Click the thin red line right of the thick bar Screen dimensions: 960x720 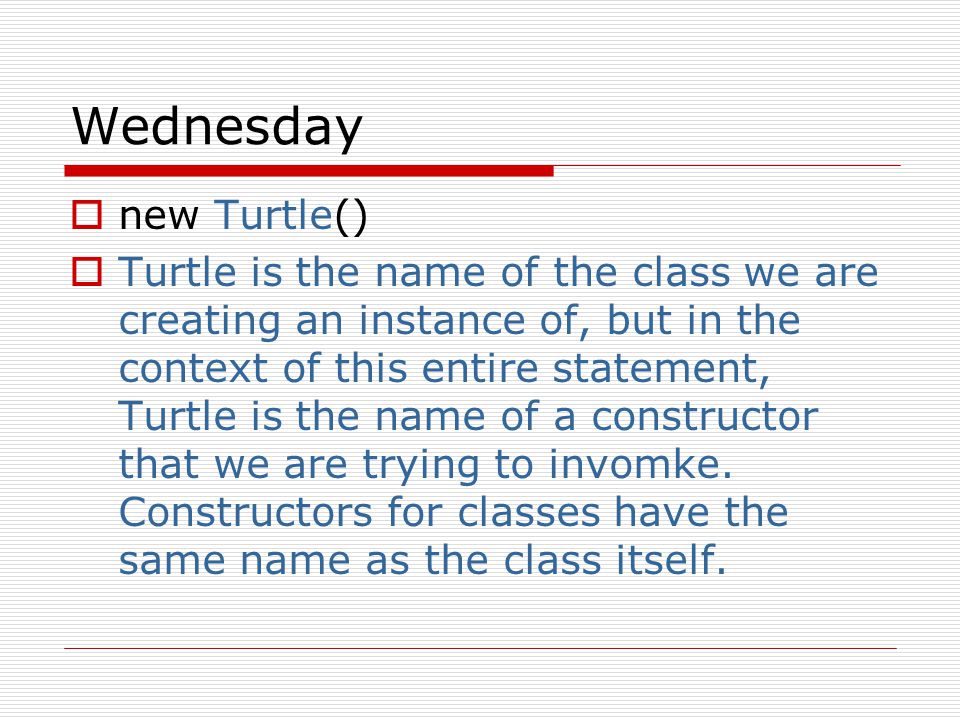(727, 165)
